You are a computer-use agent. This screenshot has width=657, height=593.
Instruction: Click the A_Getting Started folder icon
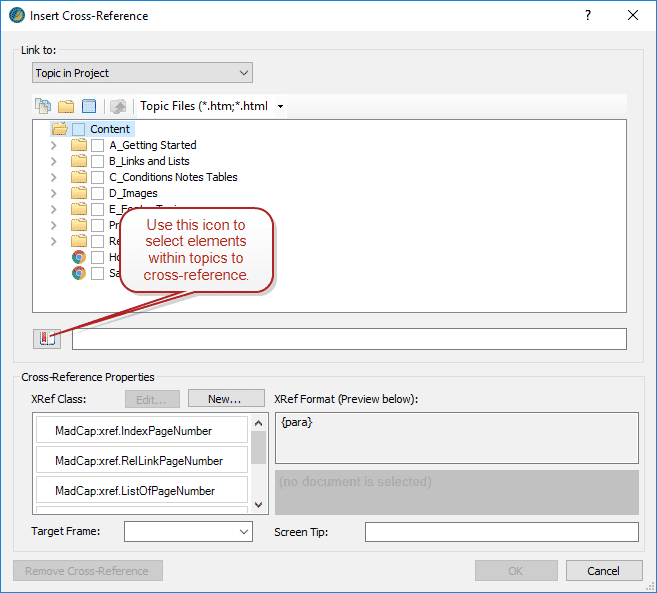79,145
